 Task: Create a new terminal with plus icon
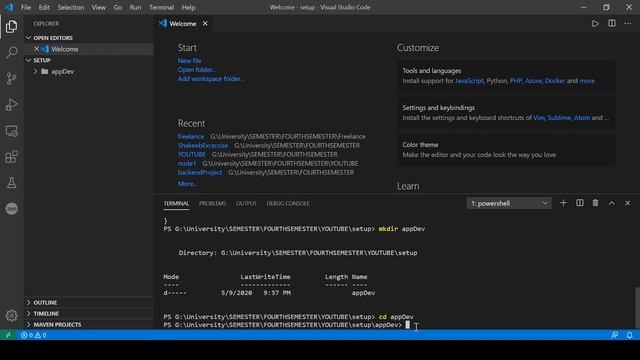(563, 203)
